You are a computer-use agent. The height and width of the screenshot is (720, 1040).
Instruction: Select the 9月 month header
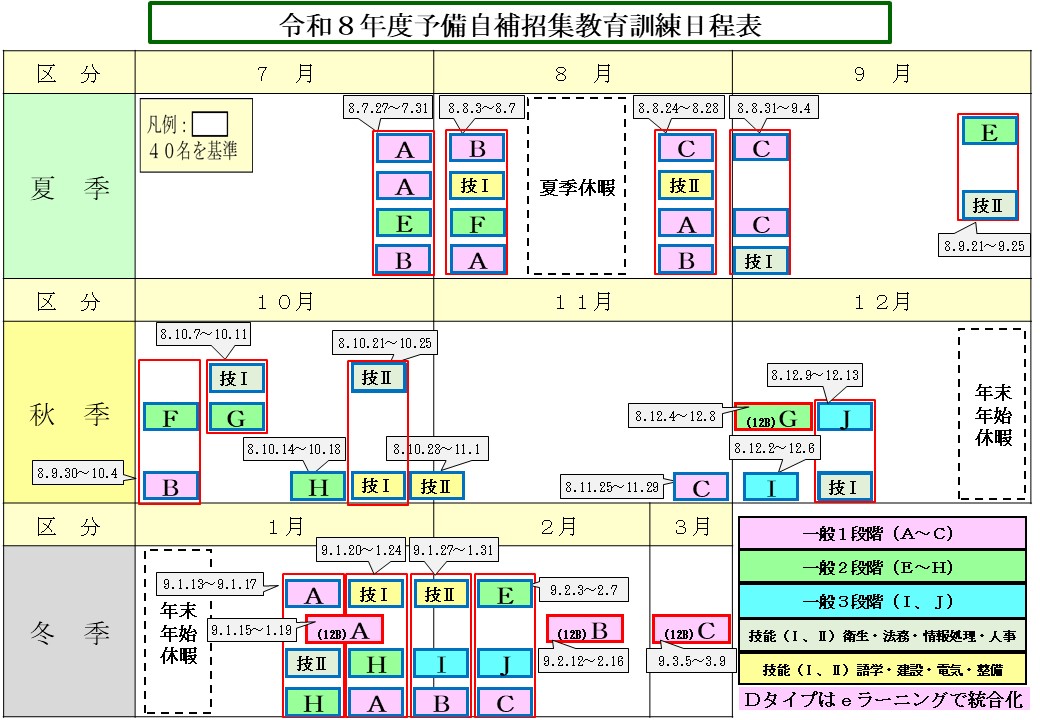tap(881, 73)
